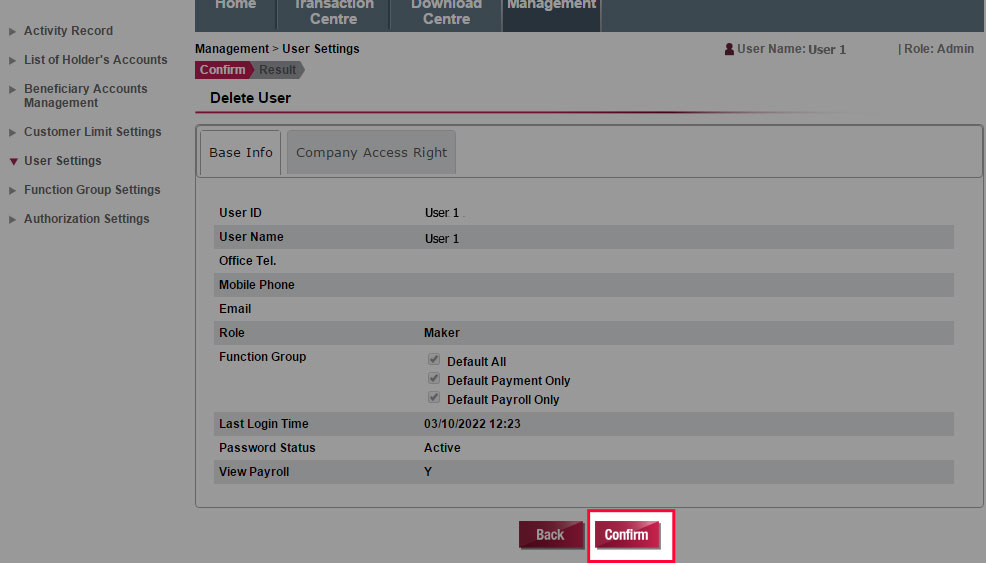Click the View Payroll value Y

428,472
